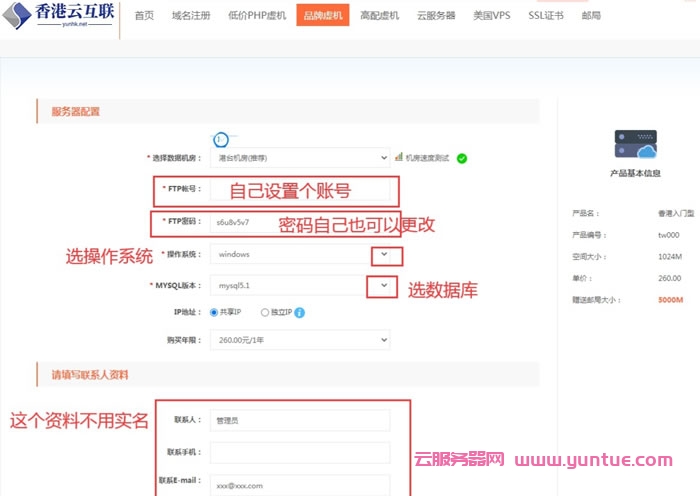Viewport: 700px width, 496px height.
Task: Open the SSL证书 navigation link
Action: coord(547,16)
